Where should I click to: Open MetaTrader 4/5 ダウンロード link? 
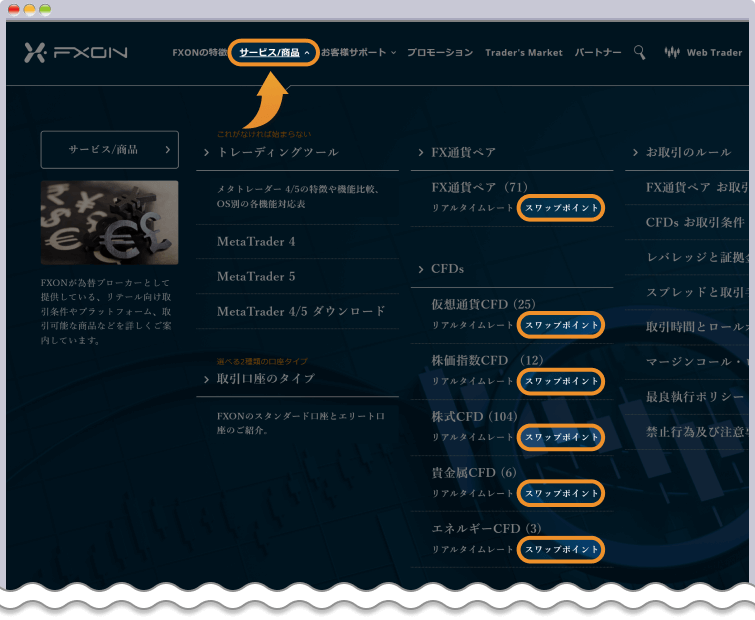click(301, 311)
